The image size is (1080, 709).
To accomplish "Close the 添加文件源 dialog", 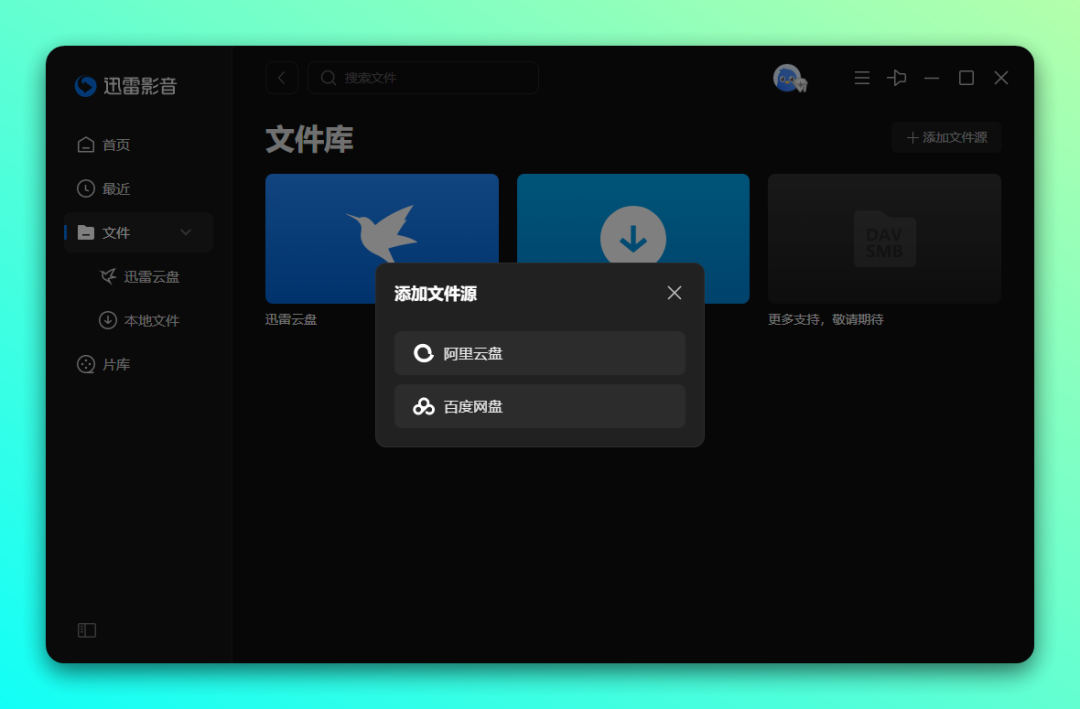I will [x=674, y=293].
